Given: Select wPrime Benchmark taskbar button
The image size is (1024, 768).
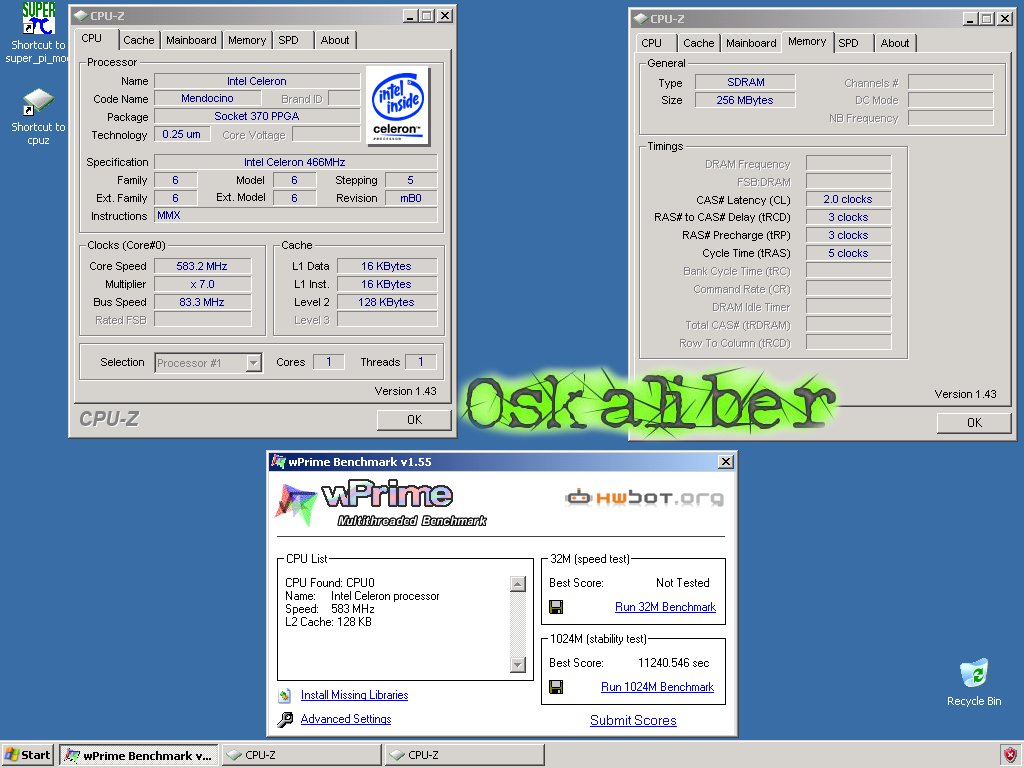Looking at the screenshot, I should tap(139, 756).
